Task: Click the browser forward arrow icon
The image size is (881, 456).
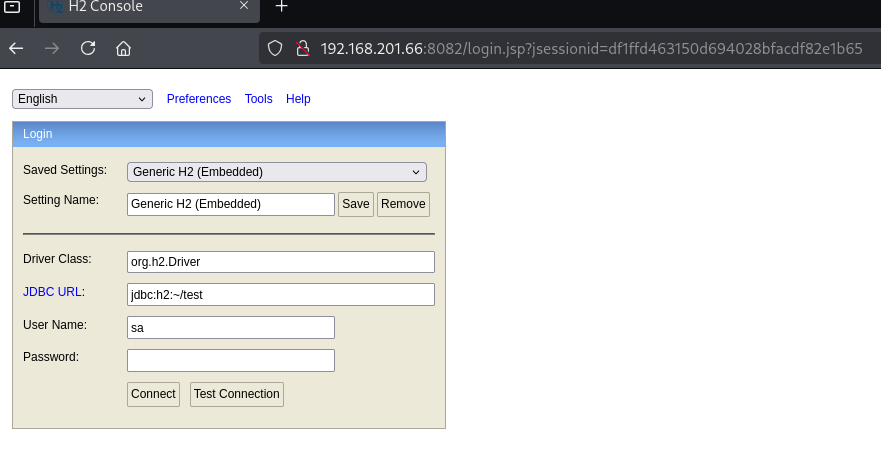Action: (52, 48)
